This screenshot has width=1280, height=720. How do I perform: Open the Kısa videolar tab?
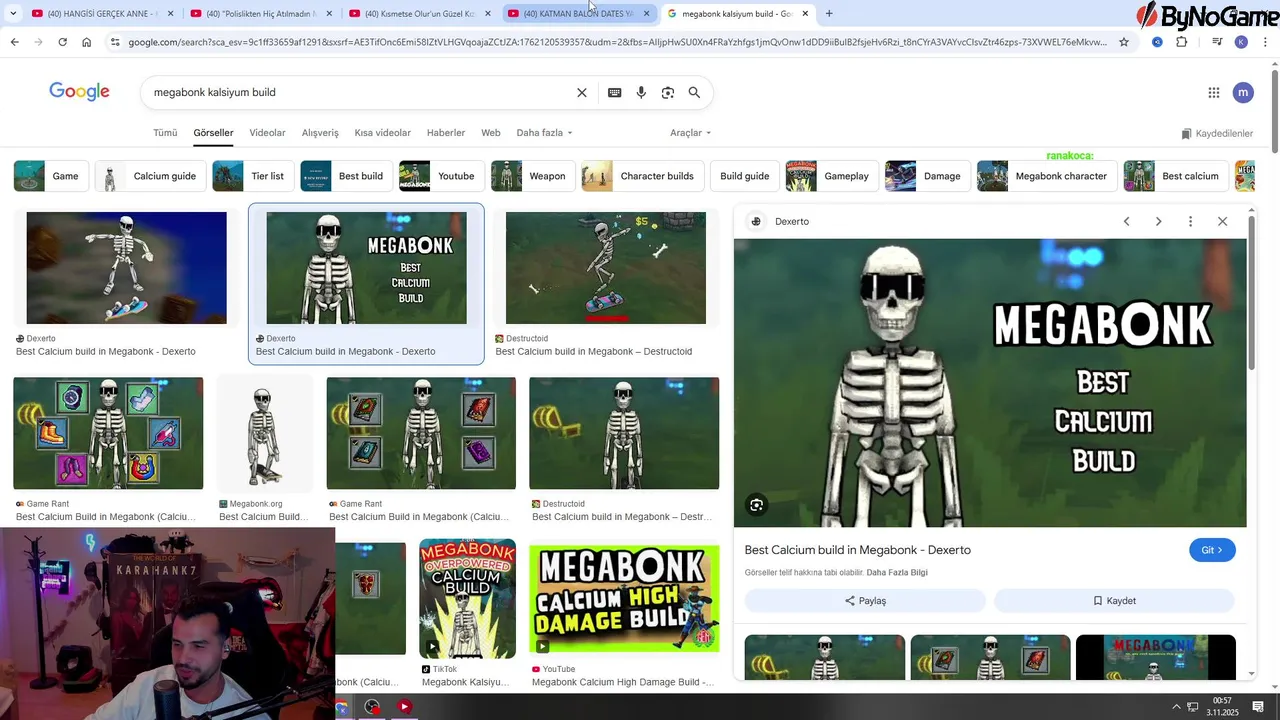[382, 133]
